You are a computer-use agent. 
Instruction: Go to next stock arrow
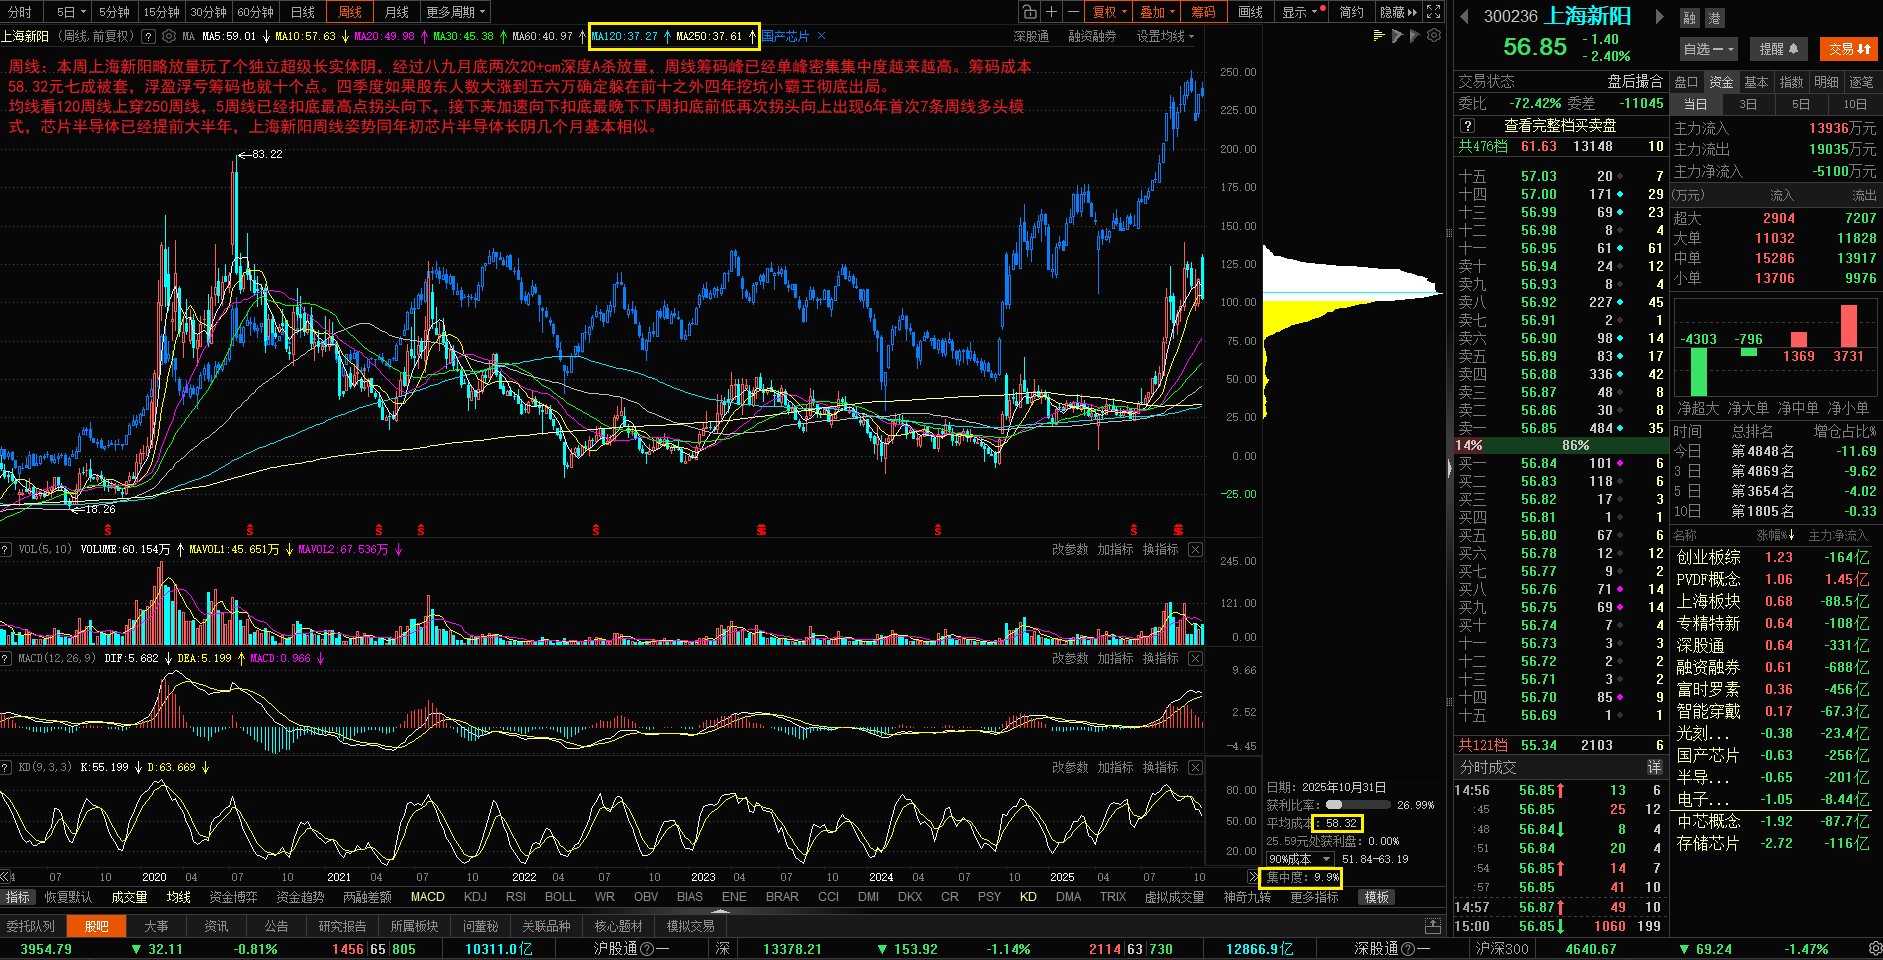[1659, 16]
